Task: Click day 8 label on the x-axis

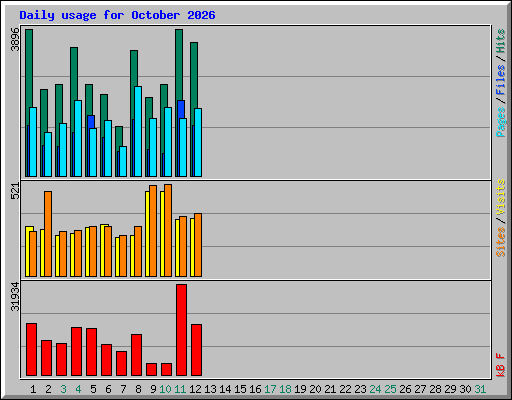Action: (x=138, y=389)
